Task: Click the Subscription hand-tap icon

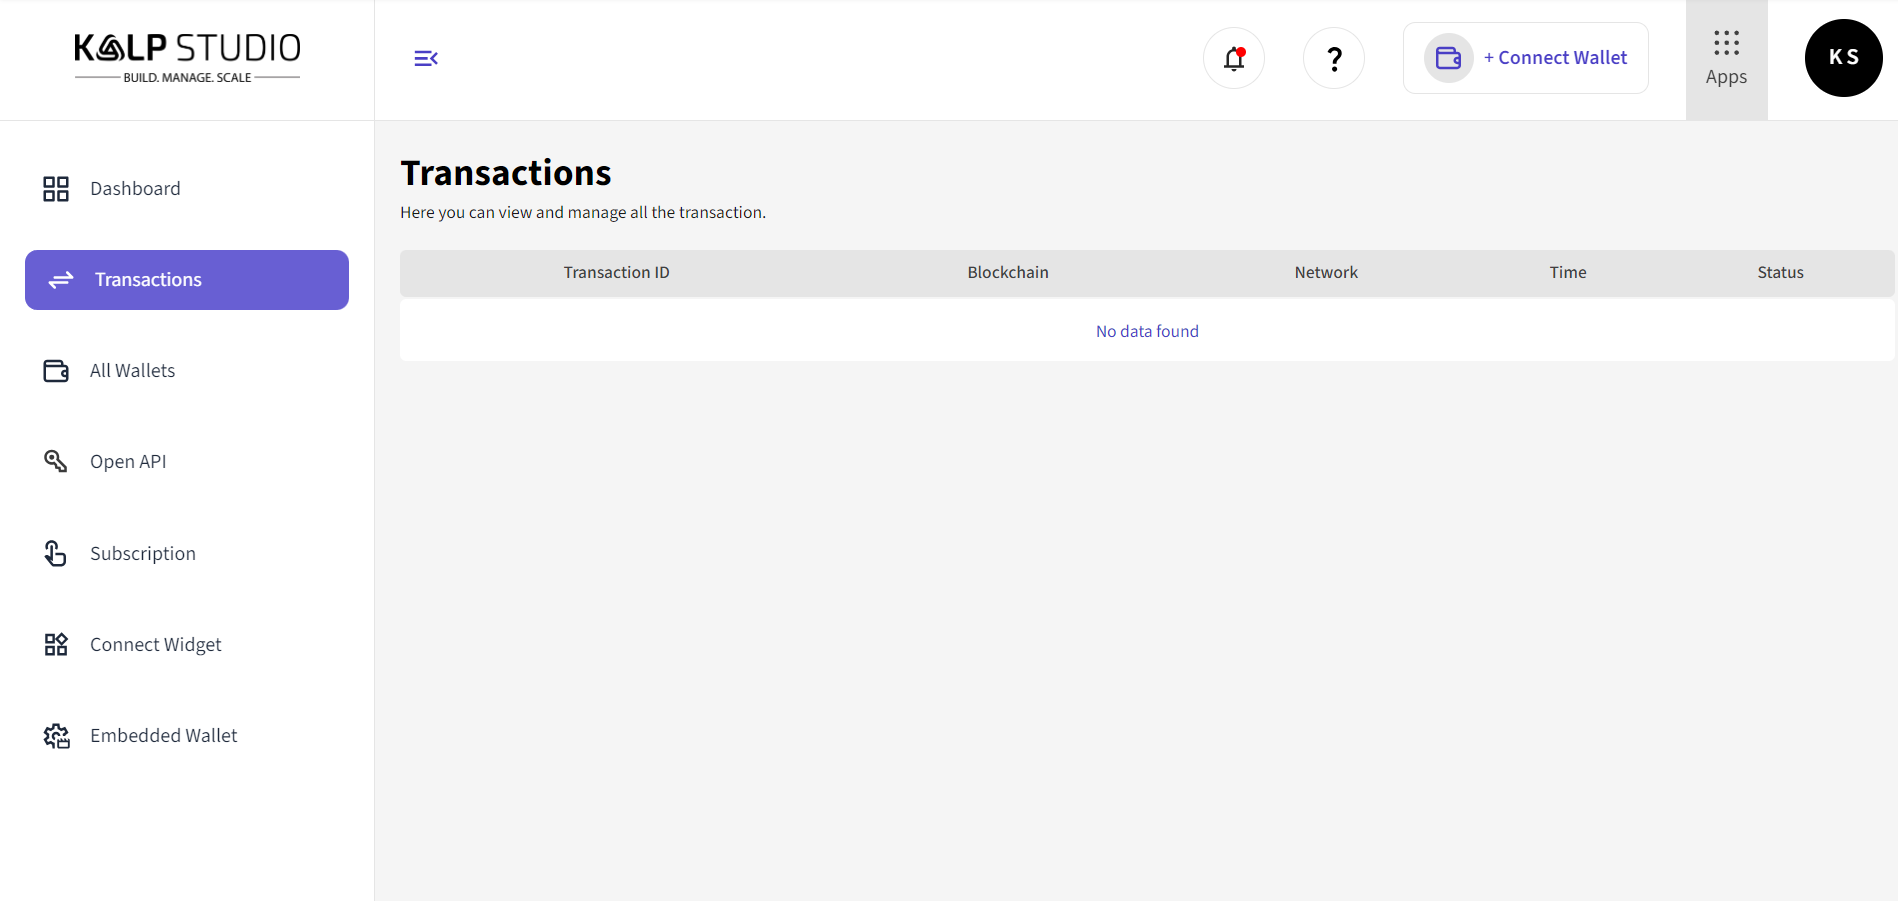Action: 56,553
